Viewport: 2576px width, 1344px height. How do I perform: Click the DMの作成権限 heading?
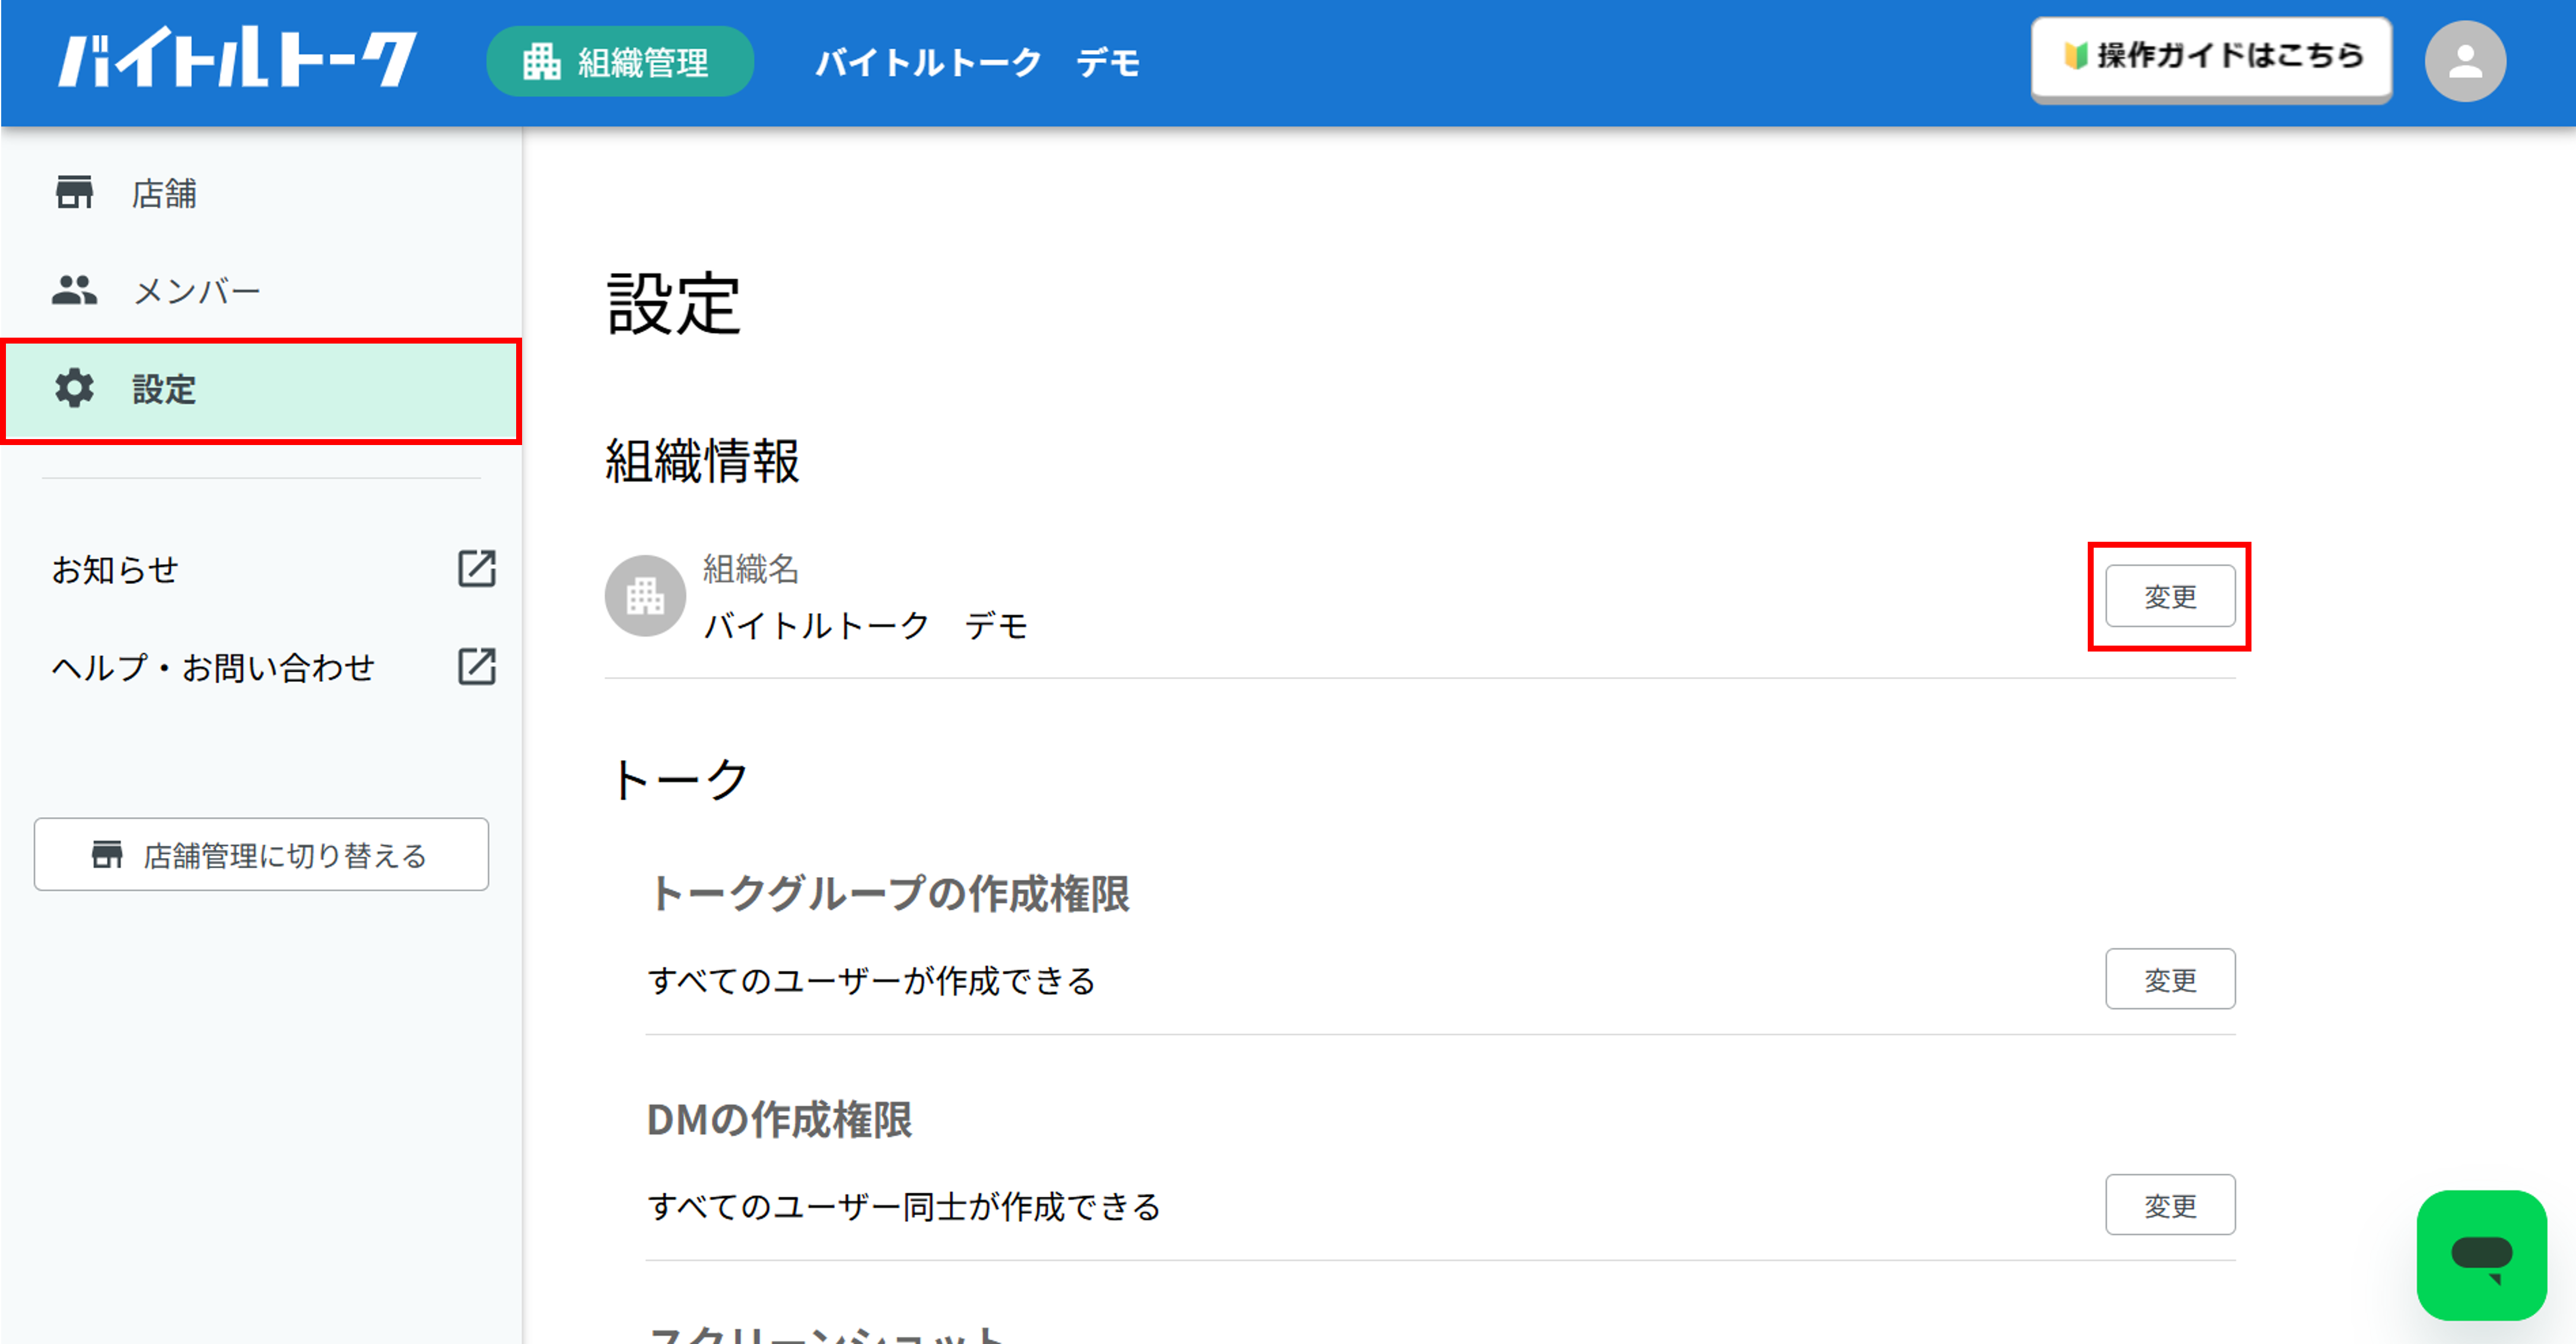point(779,1120)
